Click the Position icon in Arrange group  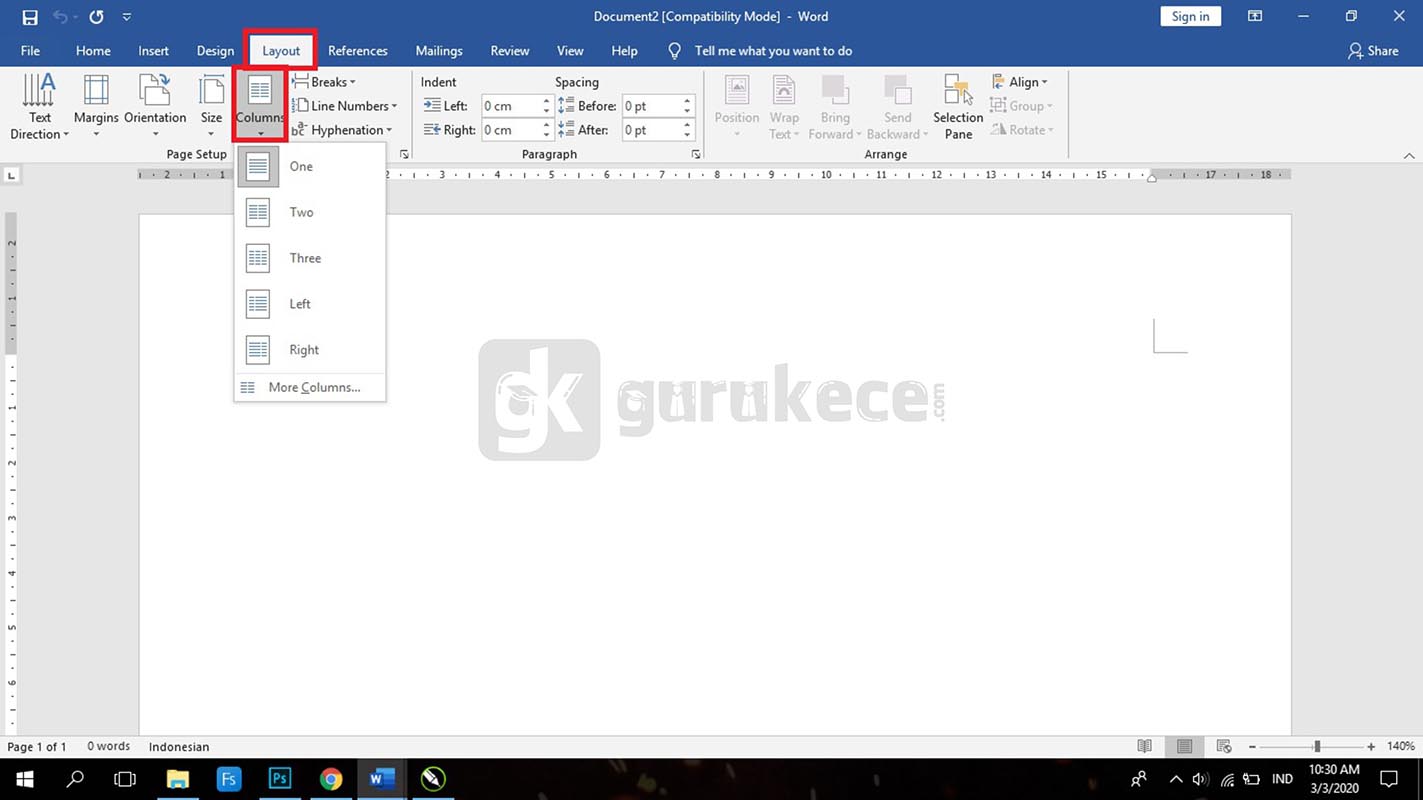click(x=736, y=104)
